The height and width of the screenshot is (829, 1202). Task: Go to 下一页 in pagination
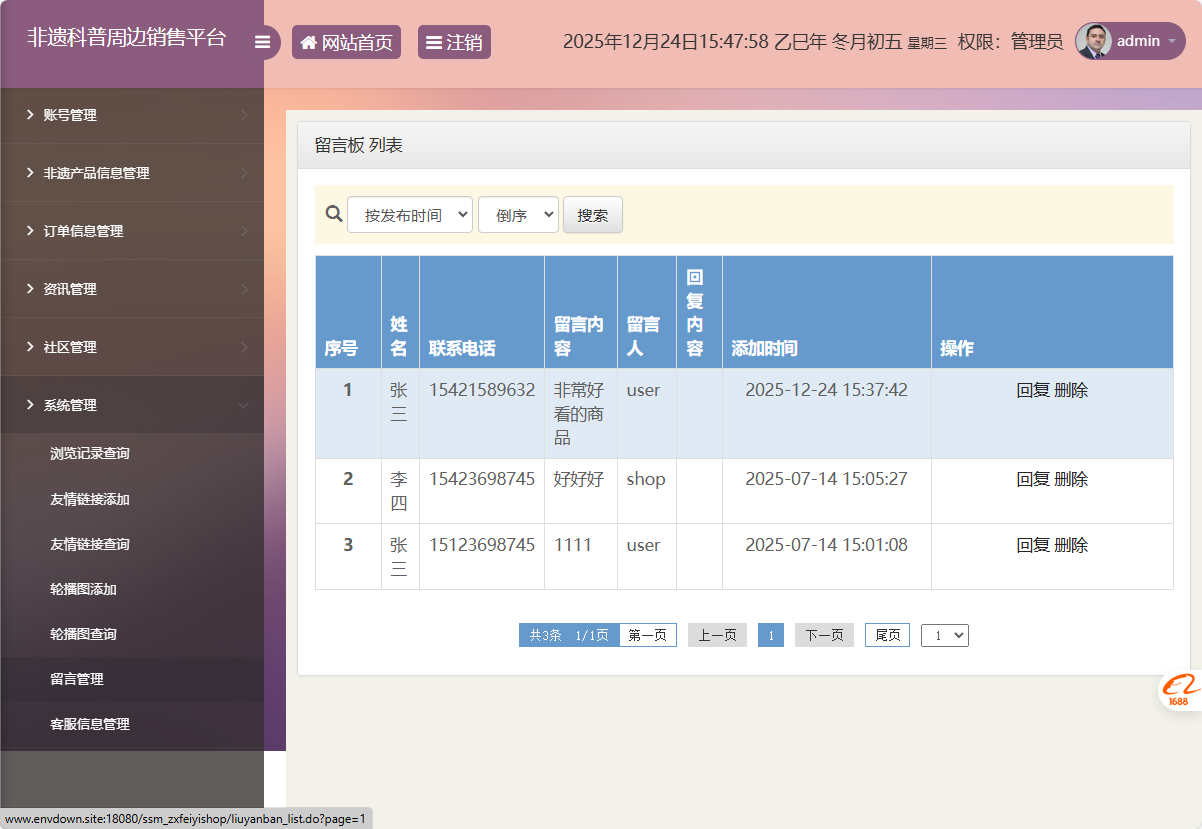pyautogui.click(x=824, y=635)
